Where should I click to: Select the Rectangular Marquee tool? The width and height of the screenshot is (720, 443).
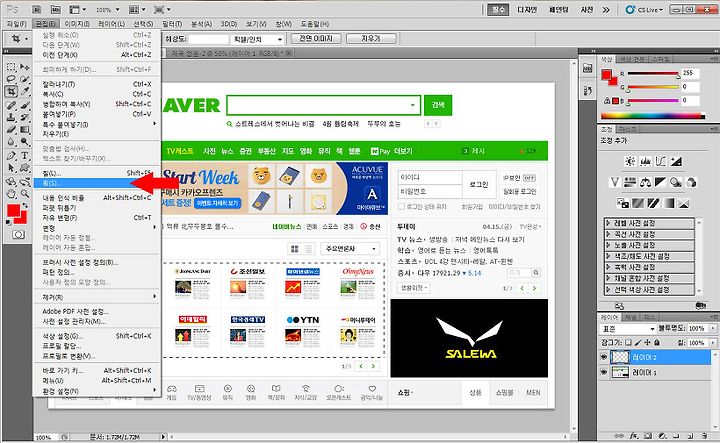(x=11, y=67)
